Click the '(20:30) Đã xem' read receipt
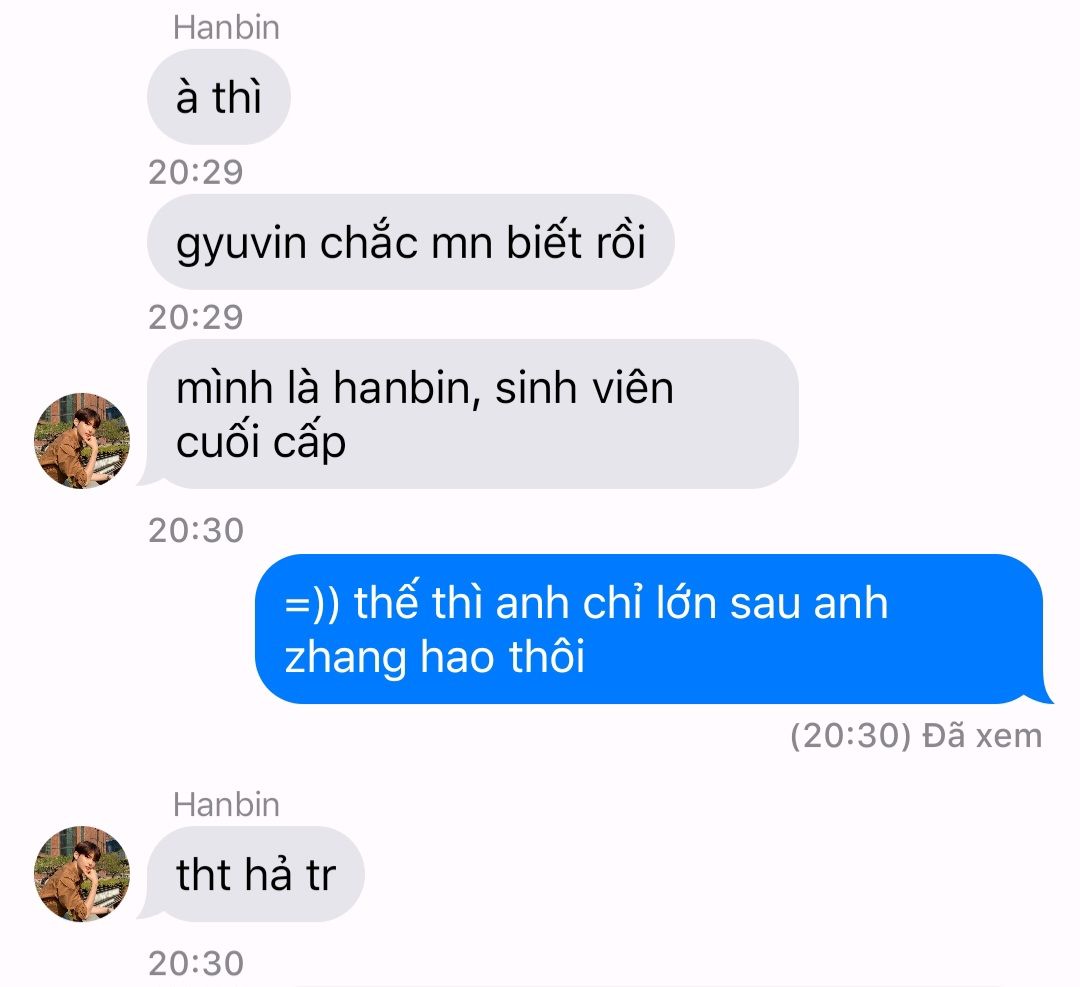1080x987 pixels. pyautogui.click(x=916, y=736)
